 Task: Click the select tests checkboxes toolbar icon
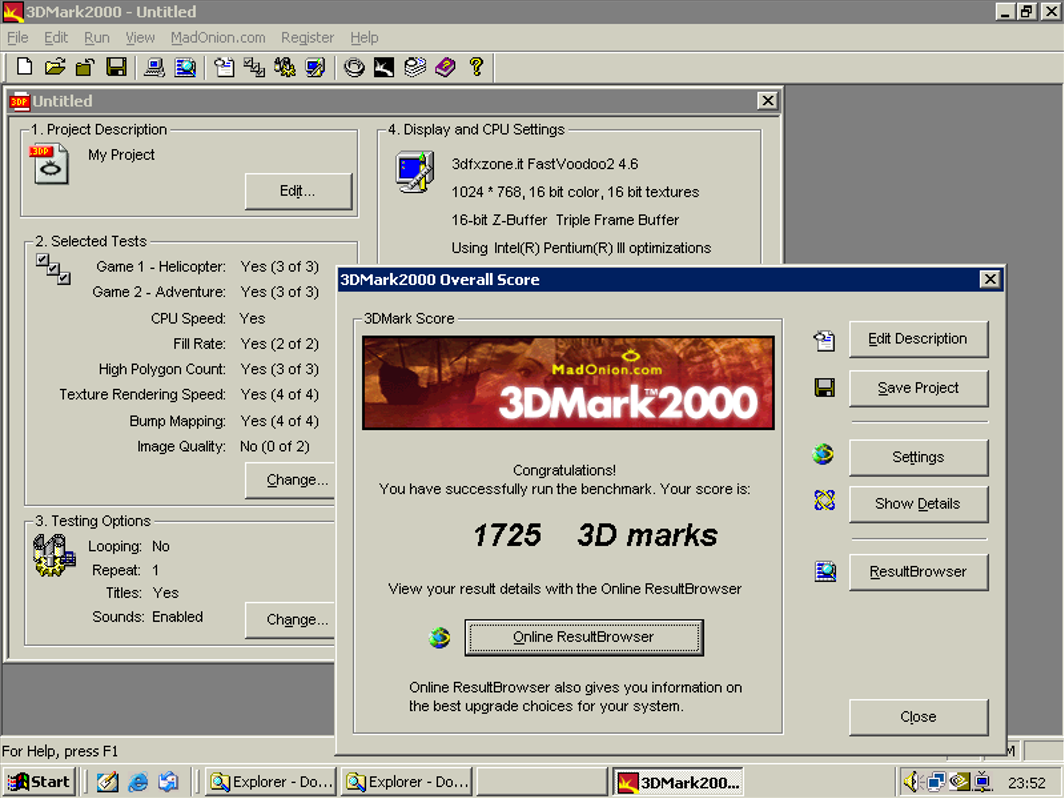click(x=254, y=66)
